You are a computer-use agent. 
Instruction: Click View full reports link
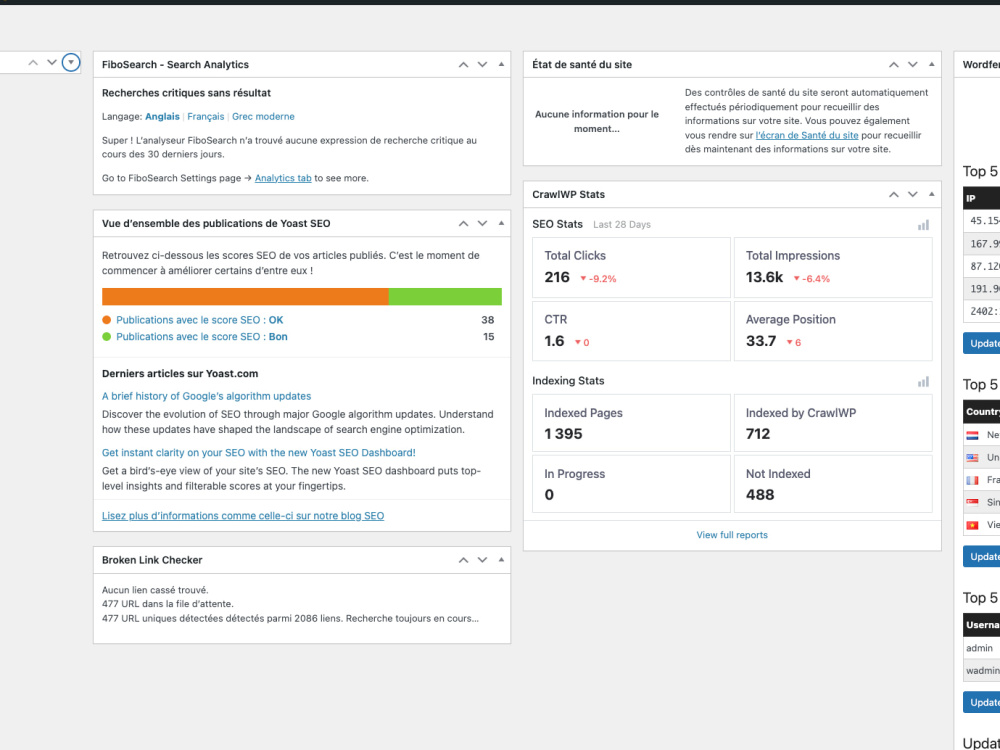732,535
